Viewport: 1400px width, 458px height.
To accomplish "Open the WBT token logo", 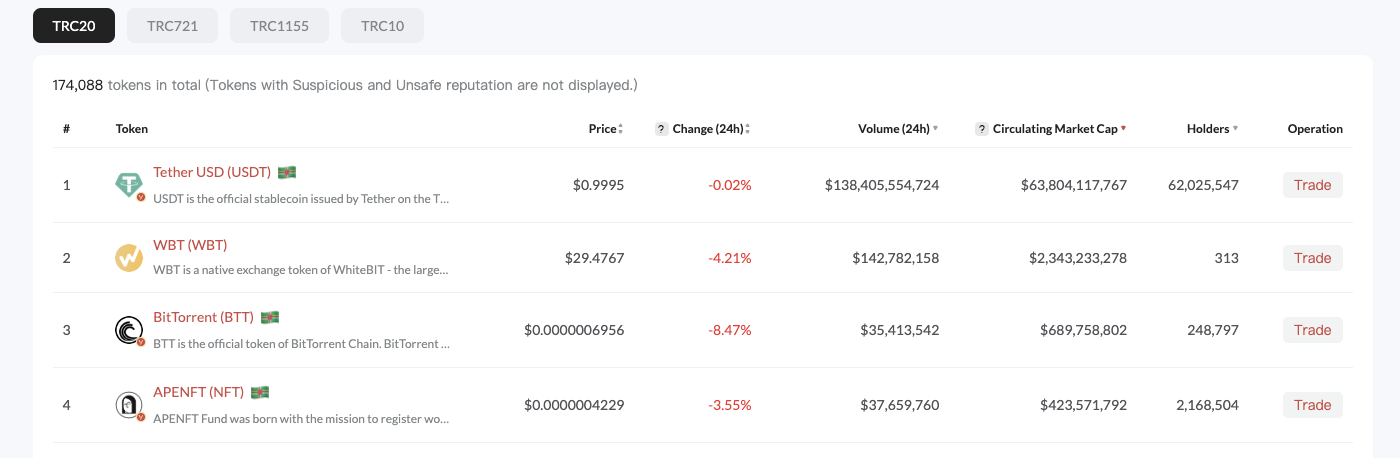I will point(129,258).
